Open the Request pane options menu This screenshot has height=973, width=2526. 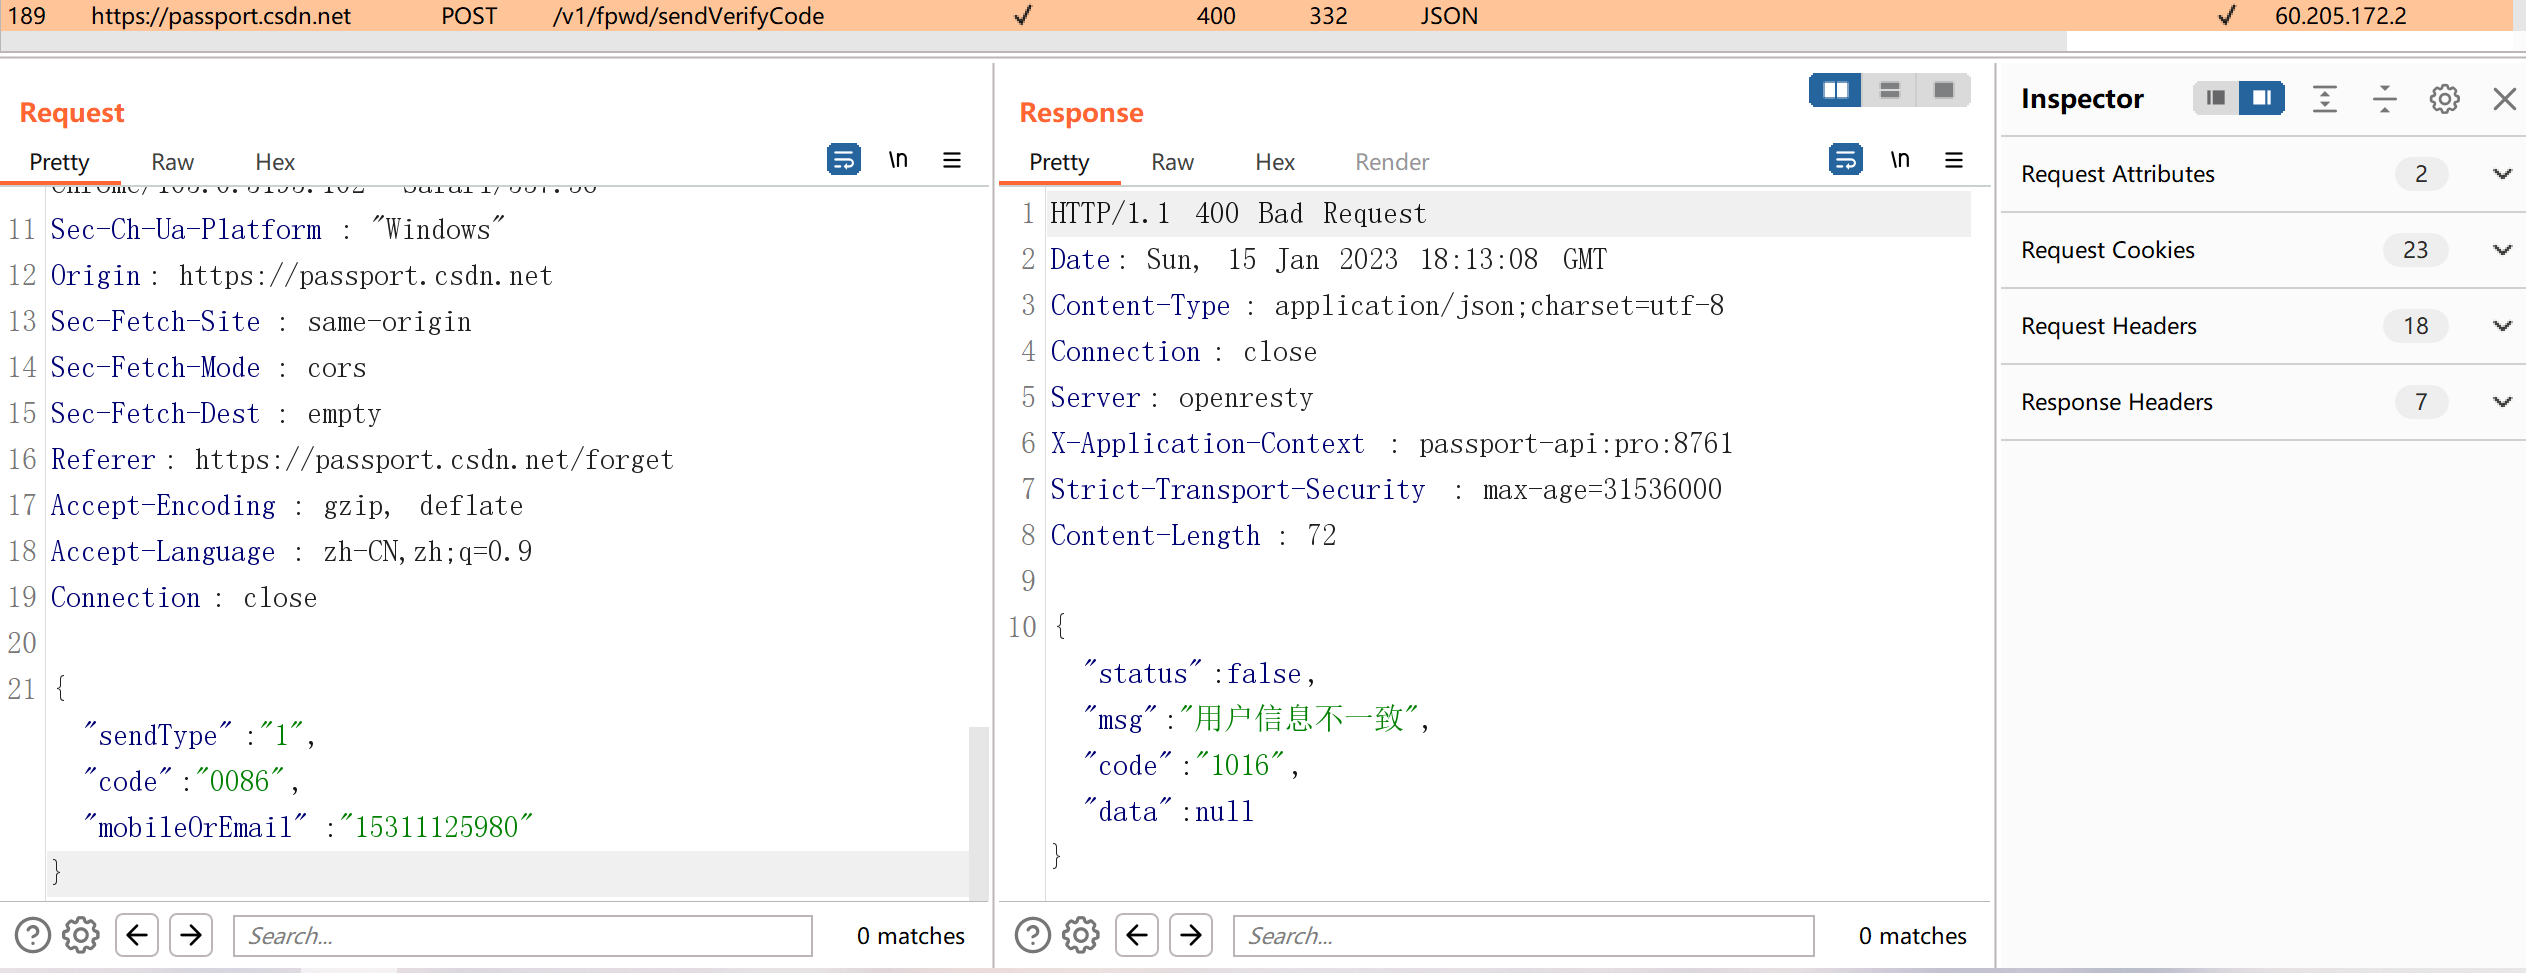point(952,160)
